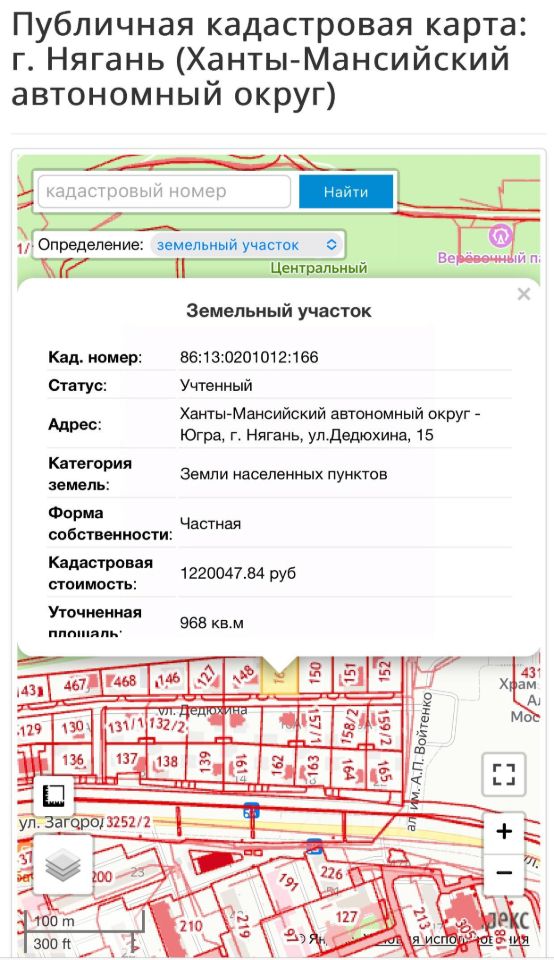554x960 pixels.
Task: Click the solid red building polygon
Action: 214,860
